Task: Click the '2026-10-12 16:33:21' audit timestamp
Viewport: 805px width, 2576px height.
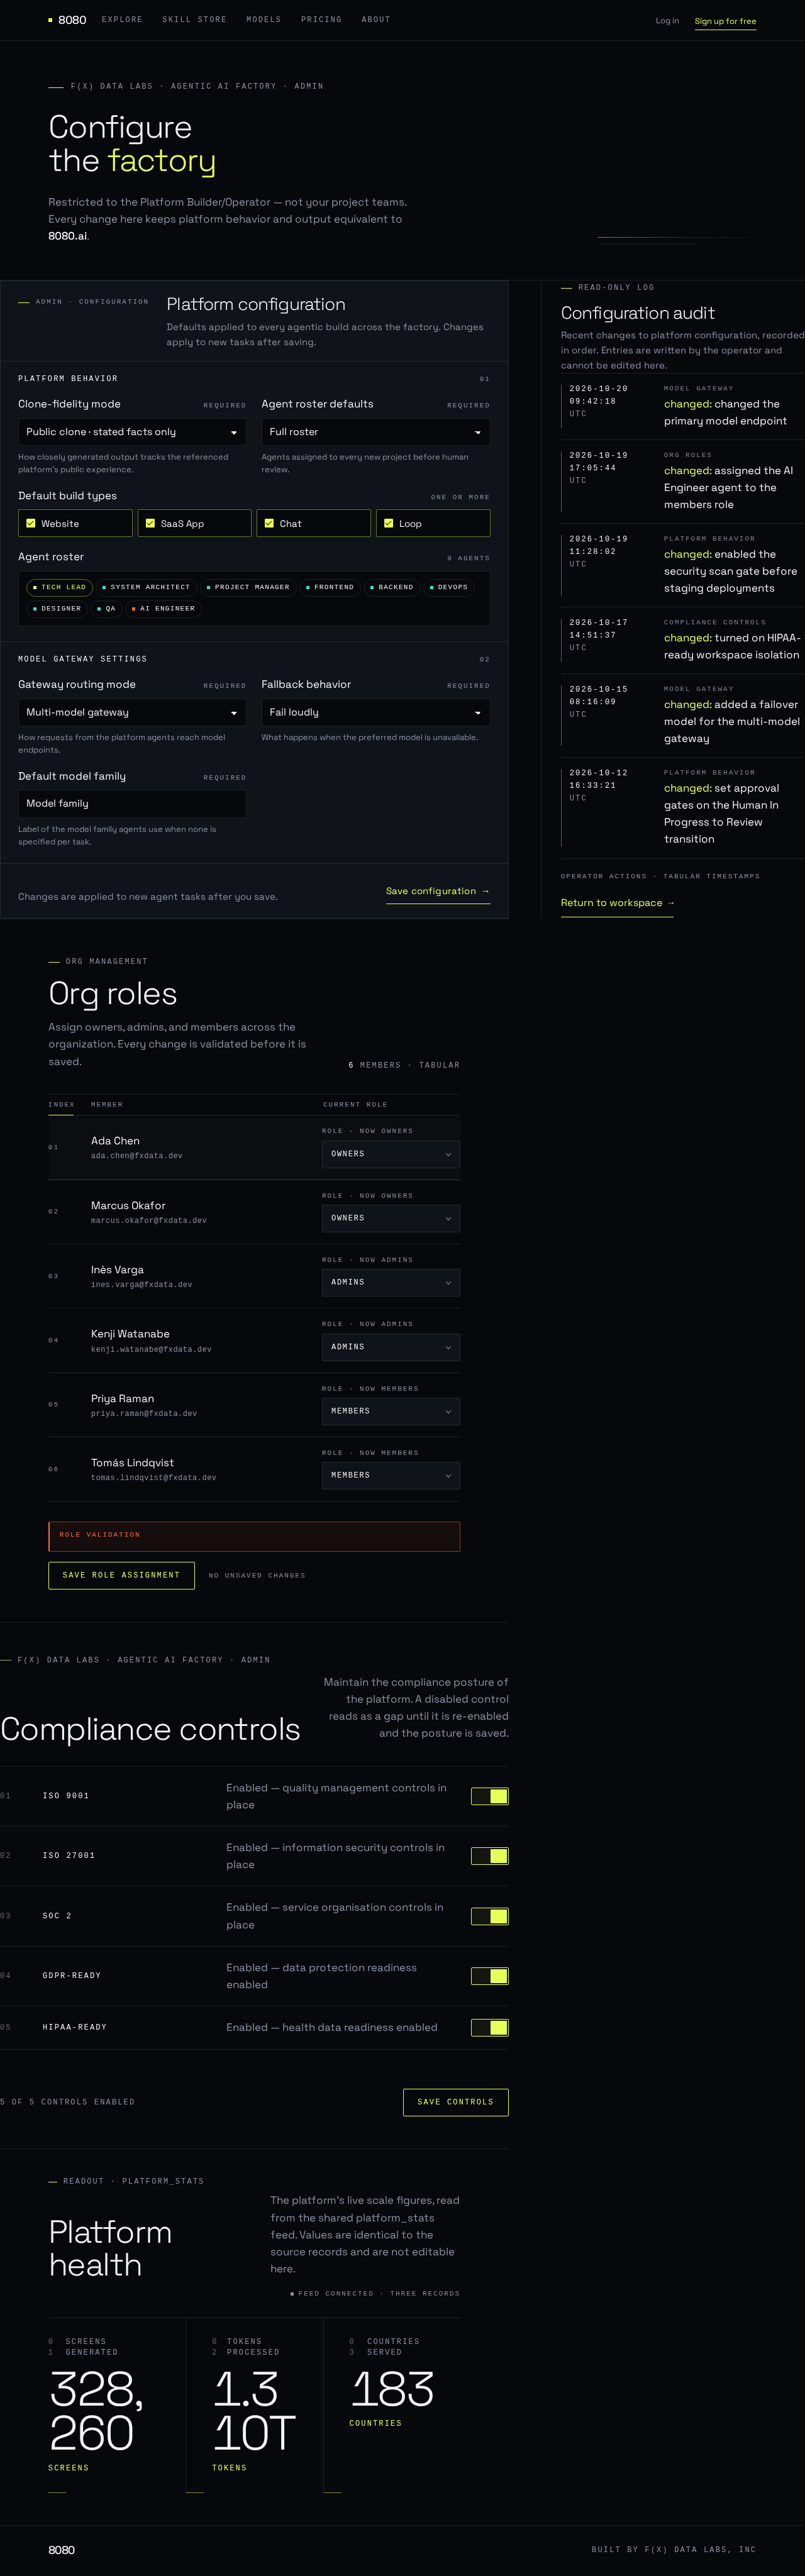Action: 599,779
